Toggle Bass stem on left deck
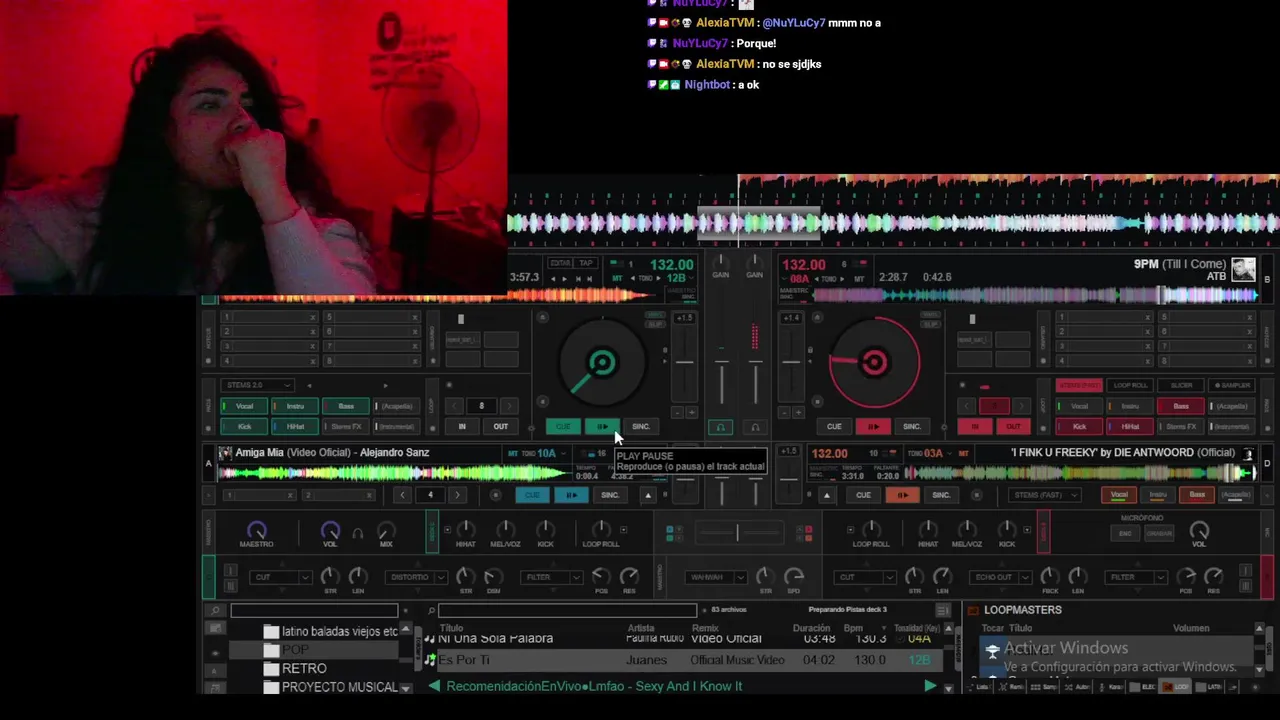Screen dimensions: 1280x720 (344, 406)
